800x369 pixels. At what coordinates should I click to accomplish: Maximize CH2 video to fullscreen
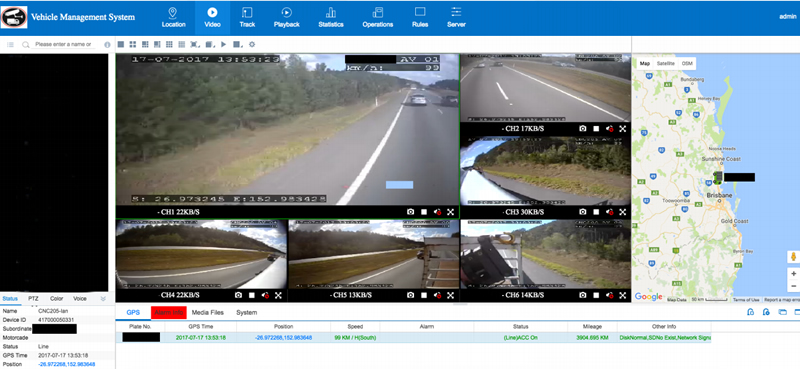(x=622, y=129)
